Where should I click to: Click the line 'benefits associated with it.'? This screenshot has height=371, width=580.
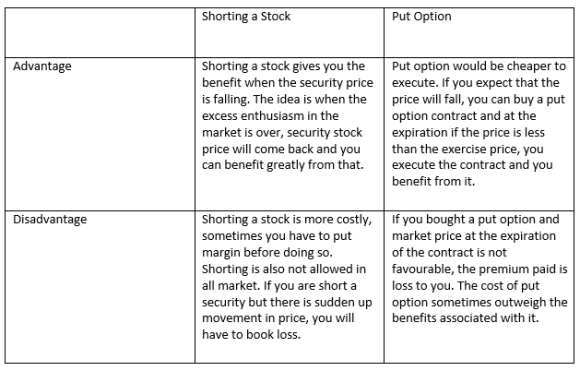tap(465, 318)
